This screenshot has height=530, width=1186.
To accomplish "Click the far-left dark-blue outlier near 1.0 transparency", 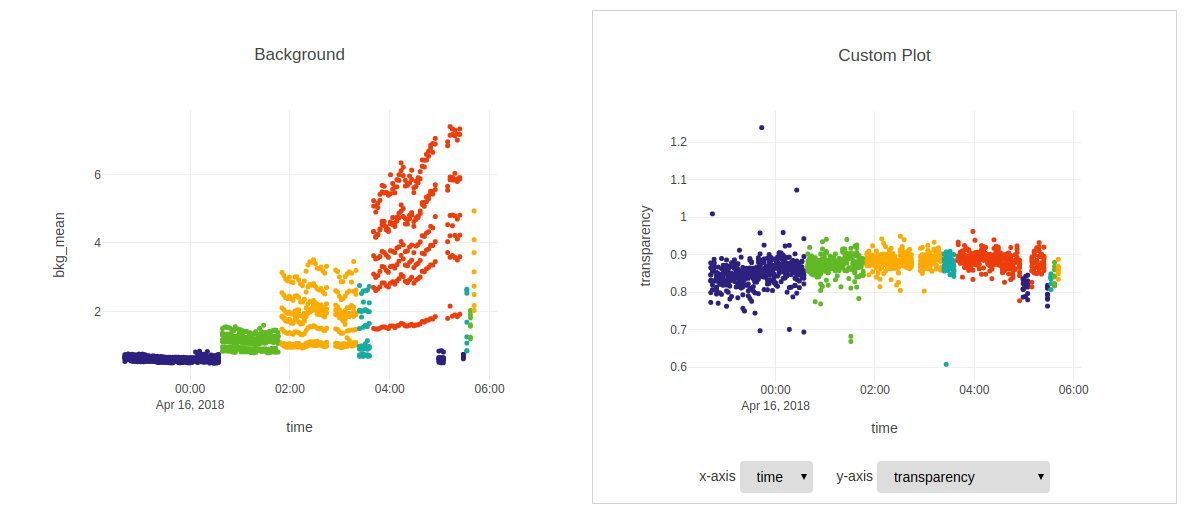I will pyautogui.click(x=712, y=213).
